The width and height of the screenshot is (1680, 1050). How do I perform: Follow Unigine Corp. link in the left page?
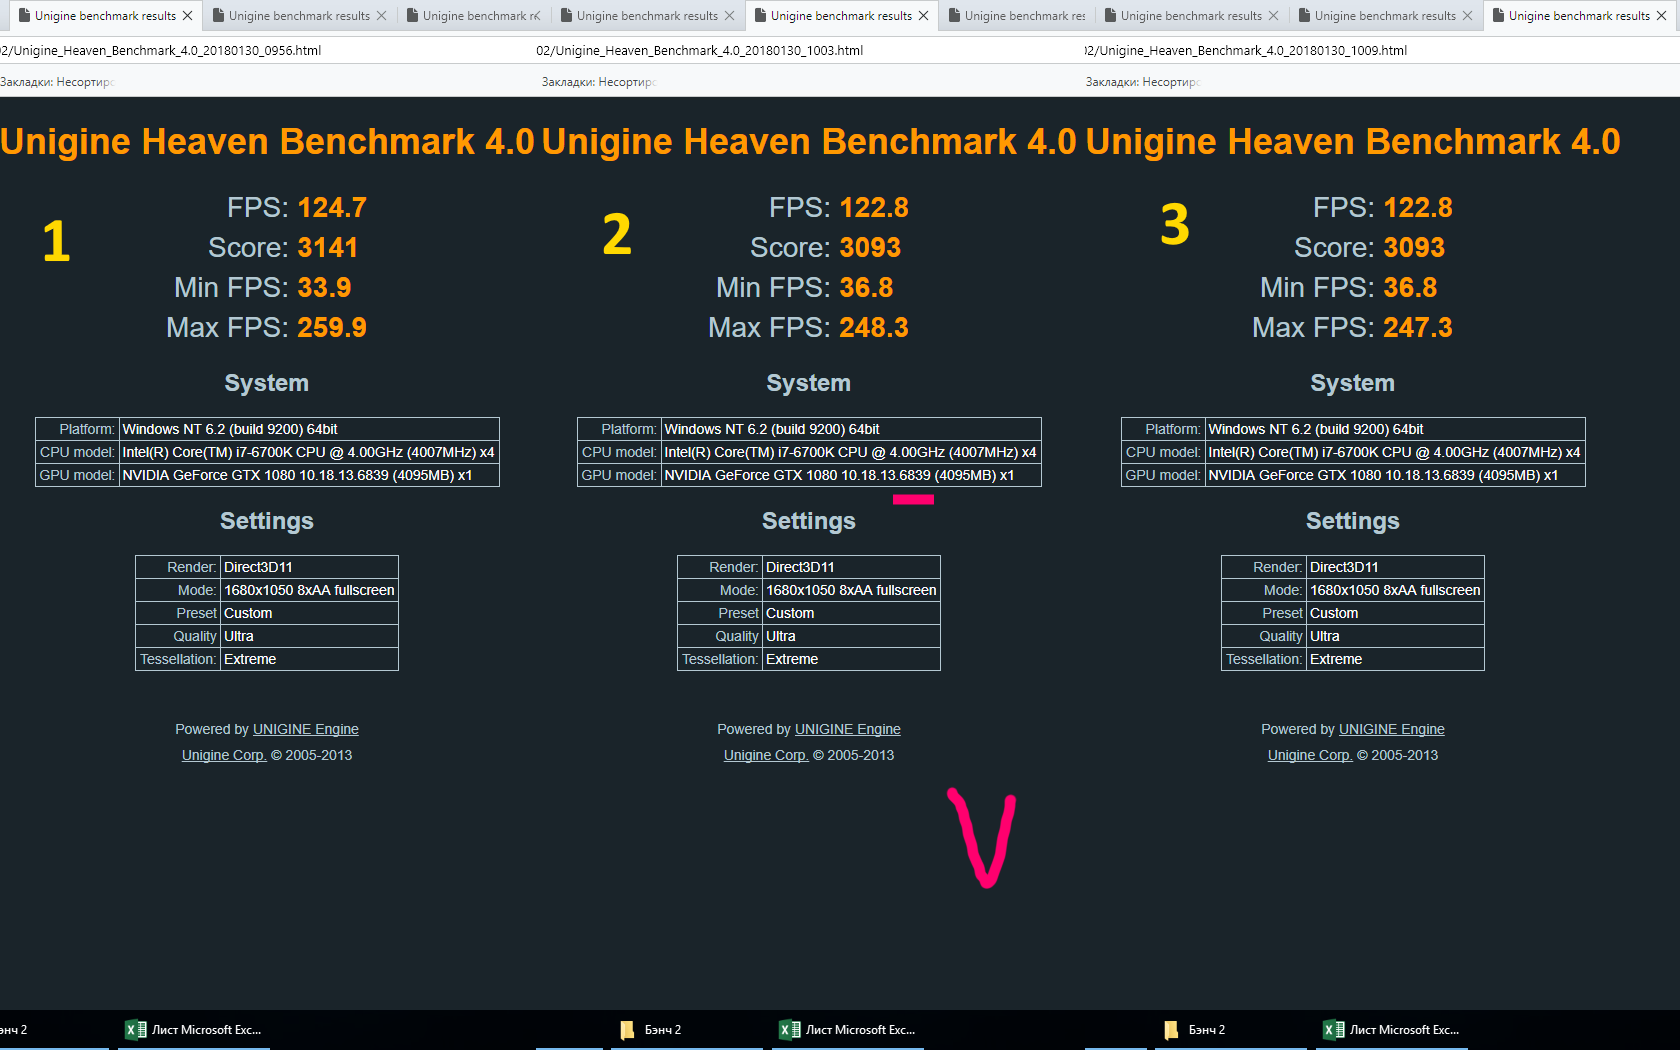[x=224, y=755]
